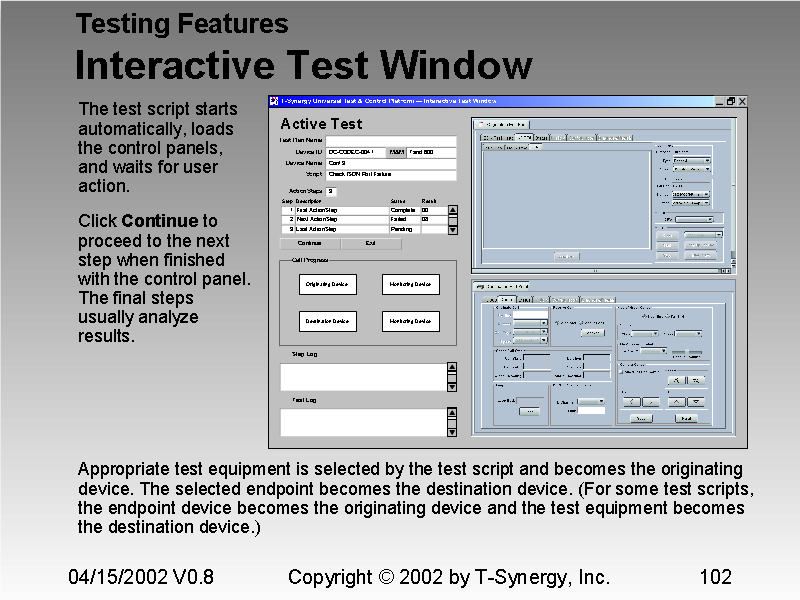Toggle the checkbox in the bottom-right connect section
Image resolution: width=800 pixels, height=600 pixels.
(x=620, y=373)
